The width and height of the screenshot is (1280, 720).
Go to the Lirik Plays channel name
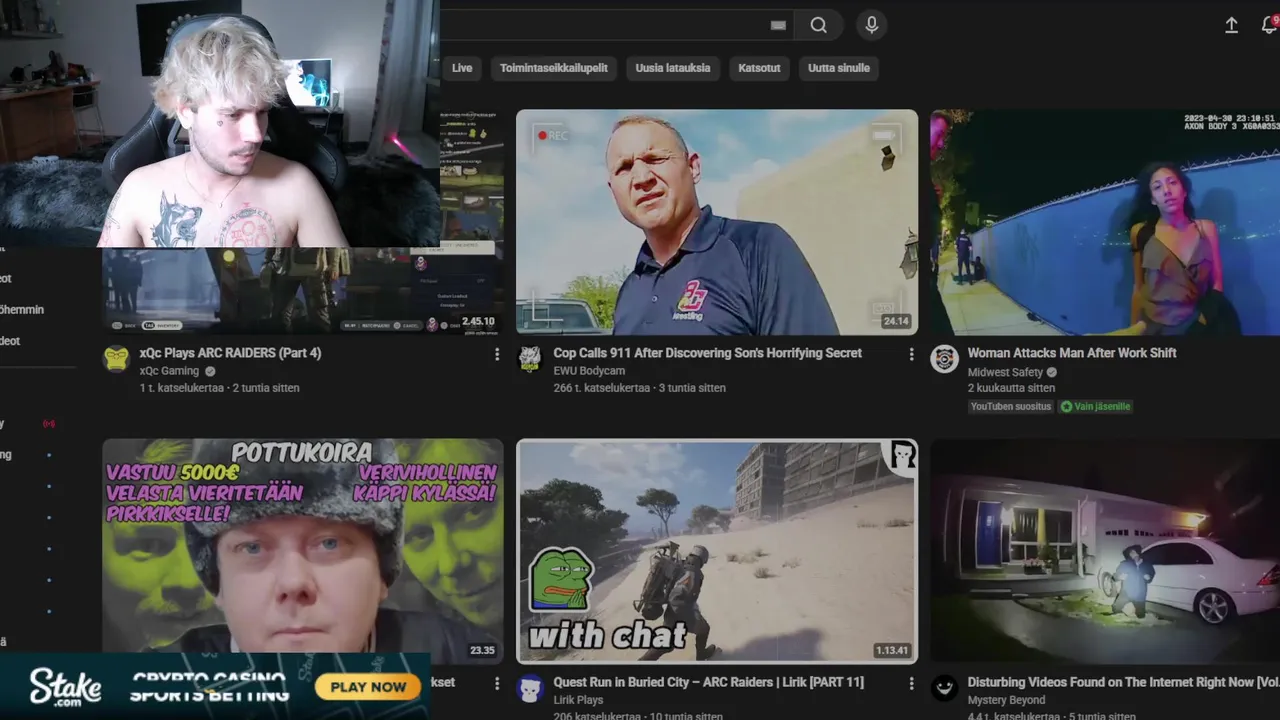(x=579, y=700)
